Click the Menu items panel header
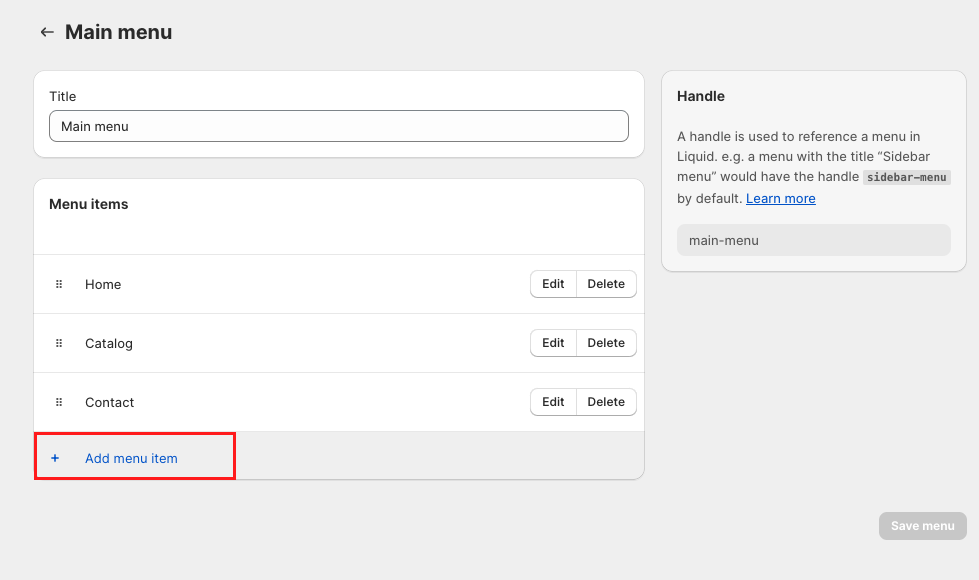979x580 pixels. [88, 204]
